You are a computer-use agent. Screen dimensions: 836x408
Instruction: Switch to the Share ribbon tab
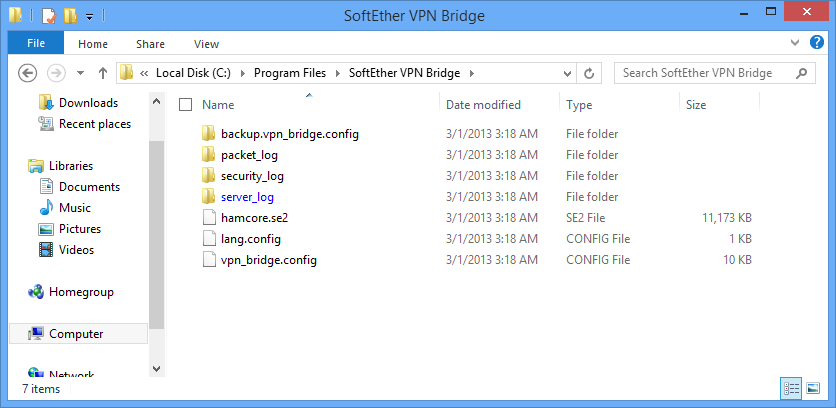click(x=150, y=44)
